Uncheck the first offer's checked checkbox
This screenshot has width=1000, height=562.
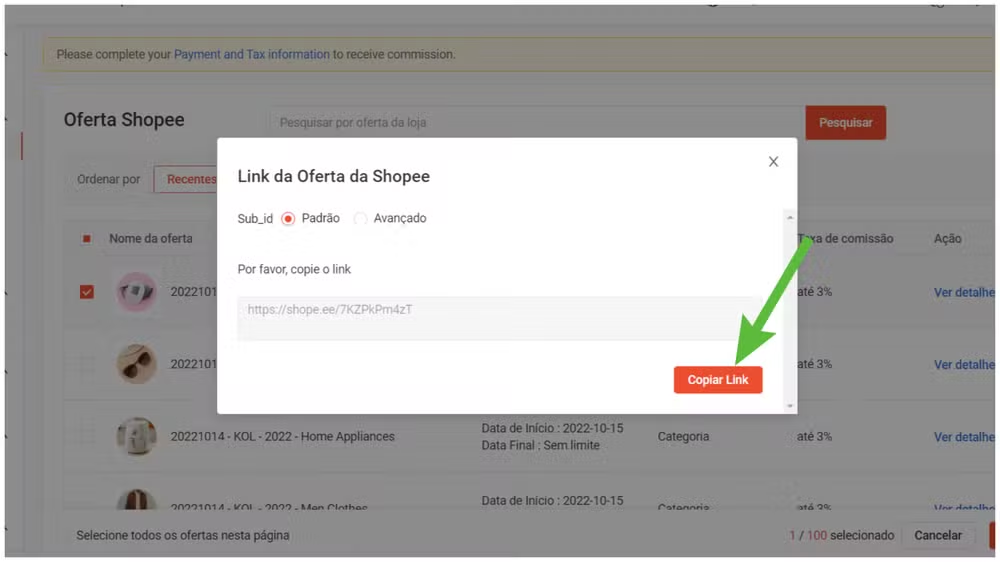87,292
